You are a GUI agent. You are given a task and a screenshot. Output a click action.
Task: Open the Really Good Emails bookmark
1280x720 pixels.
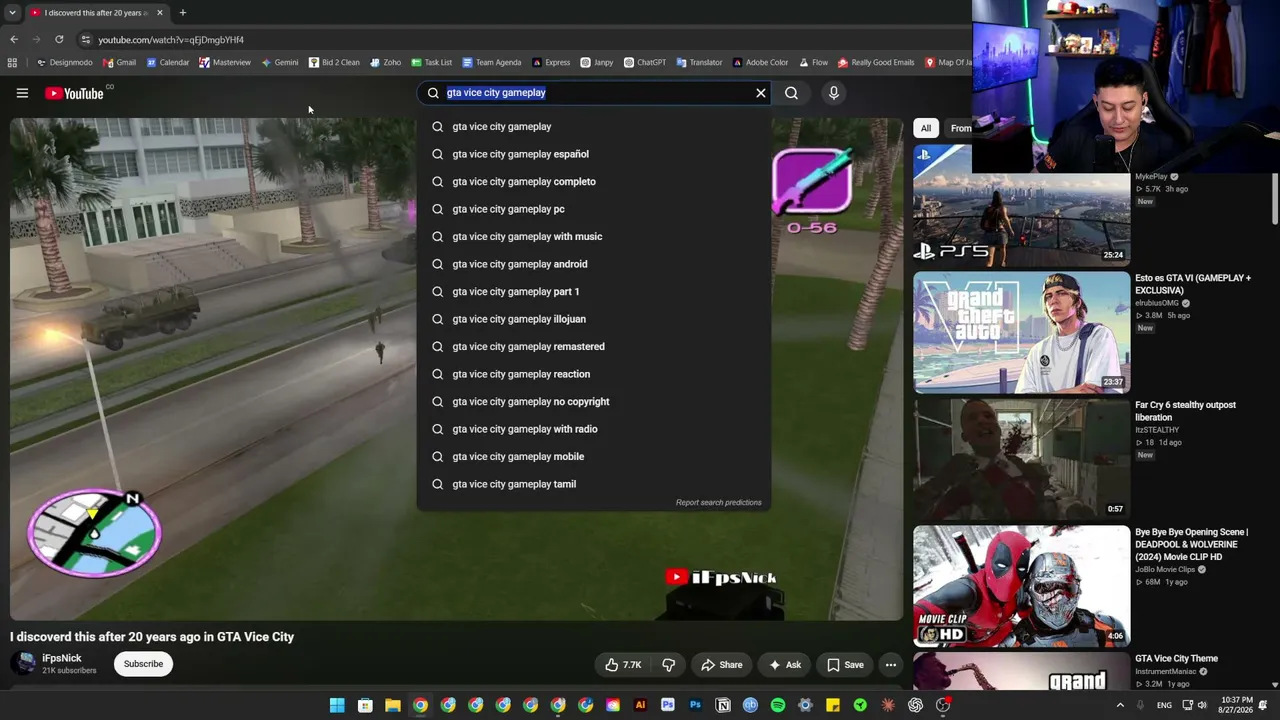(876, 62)
